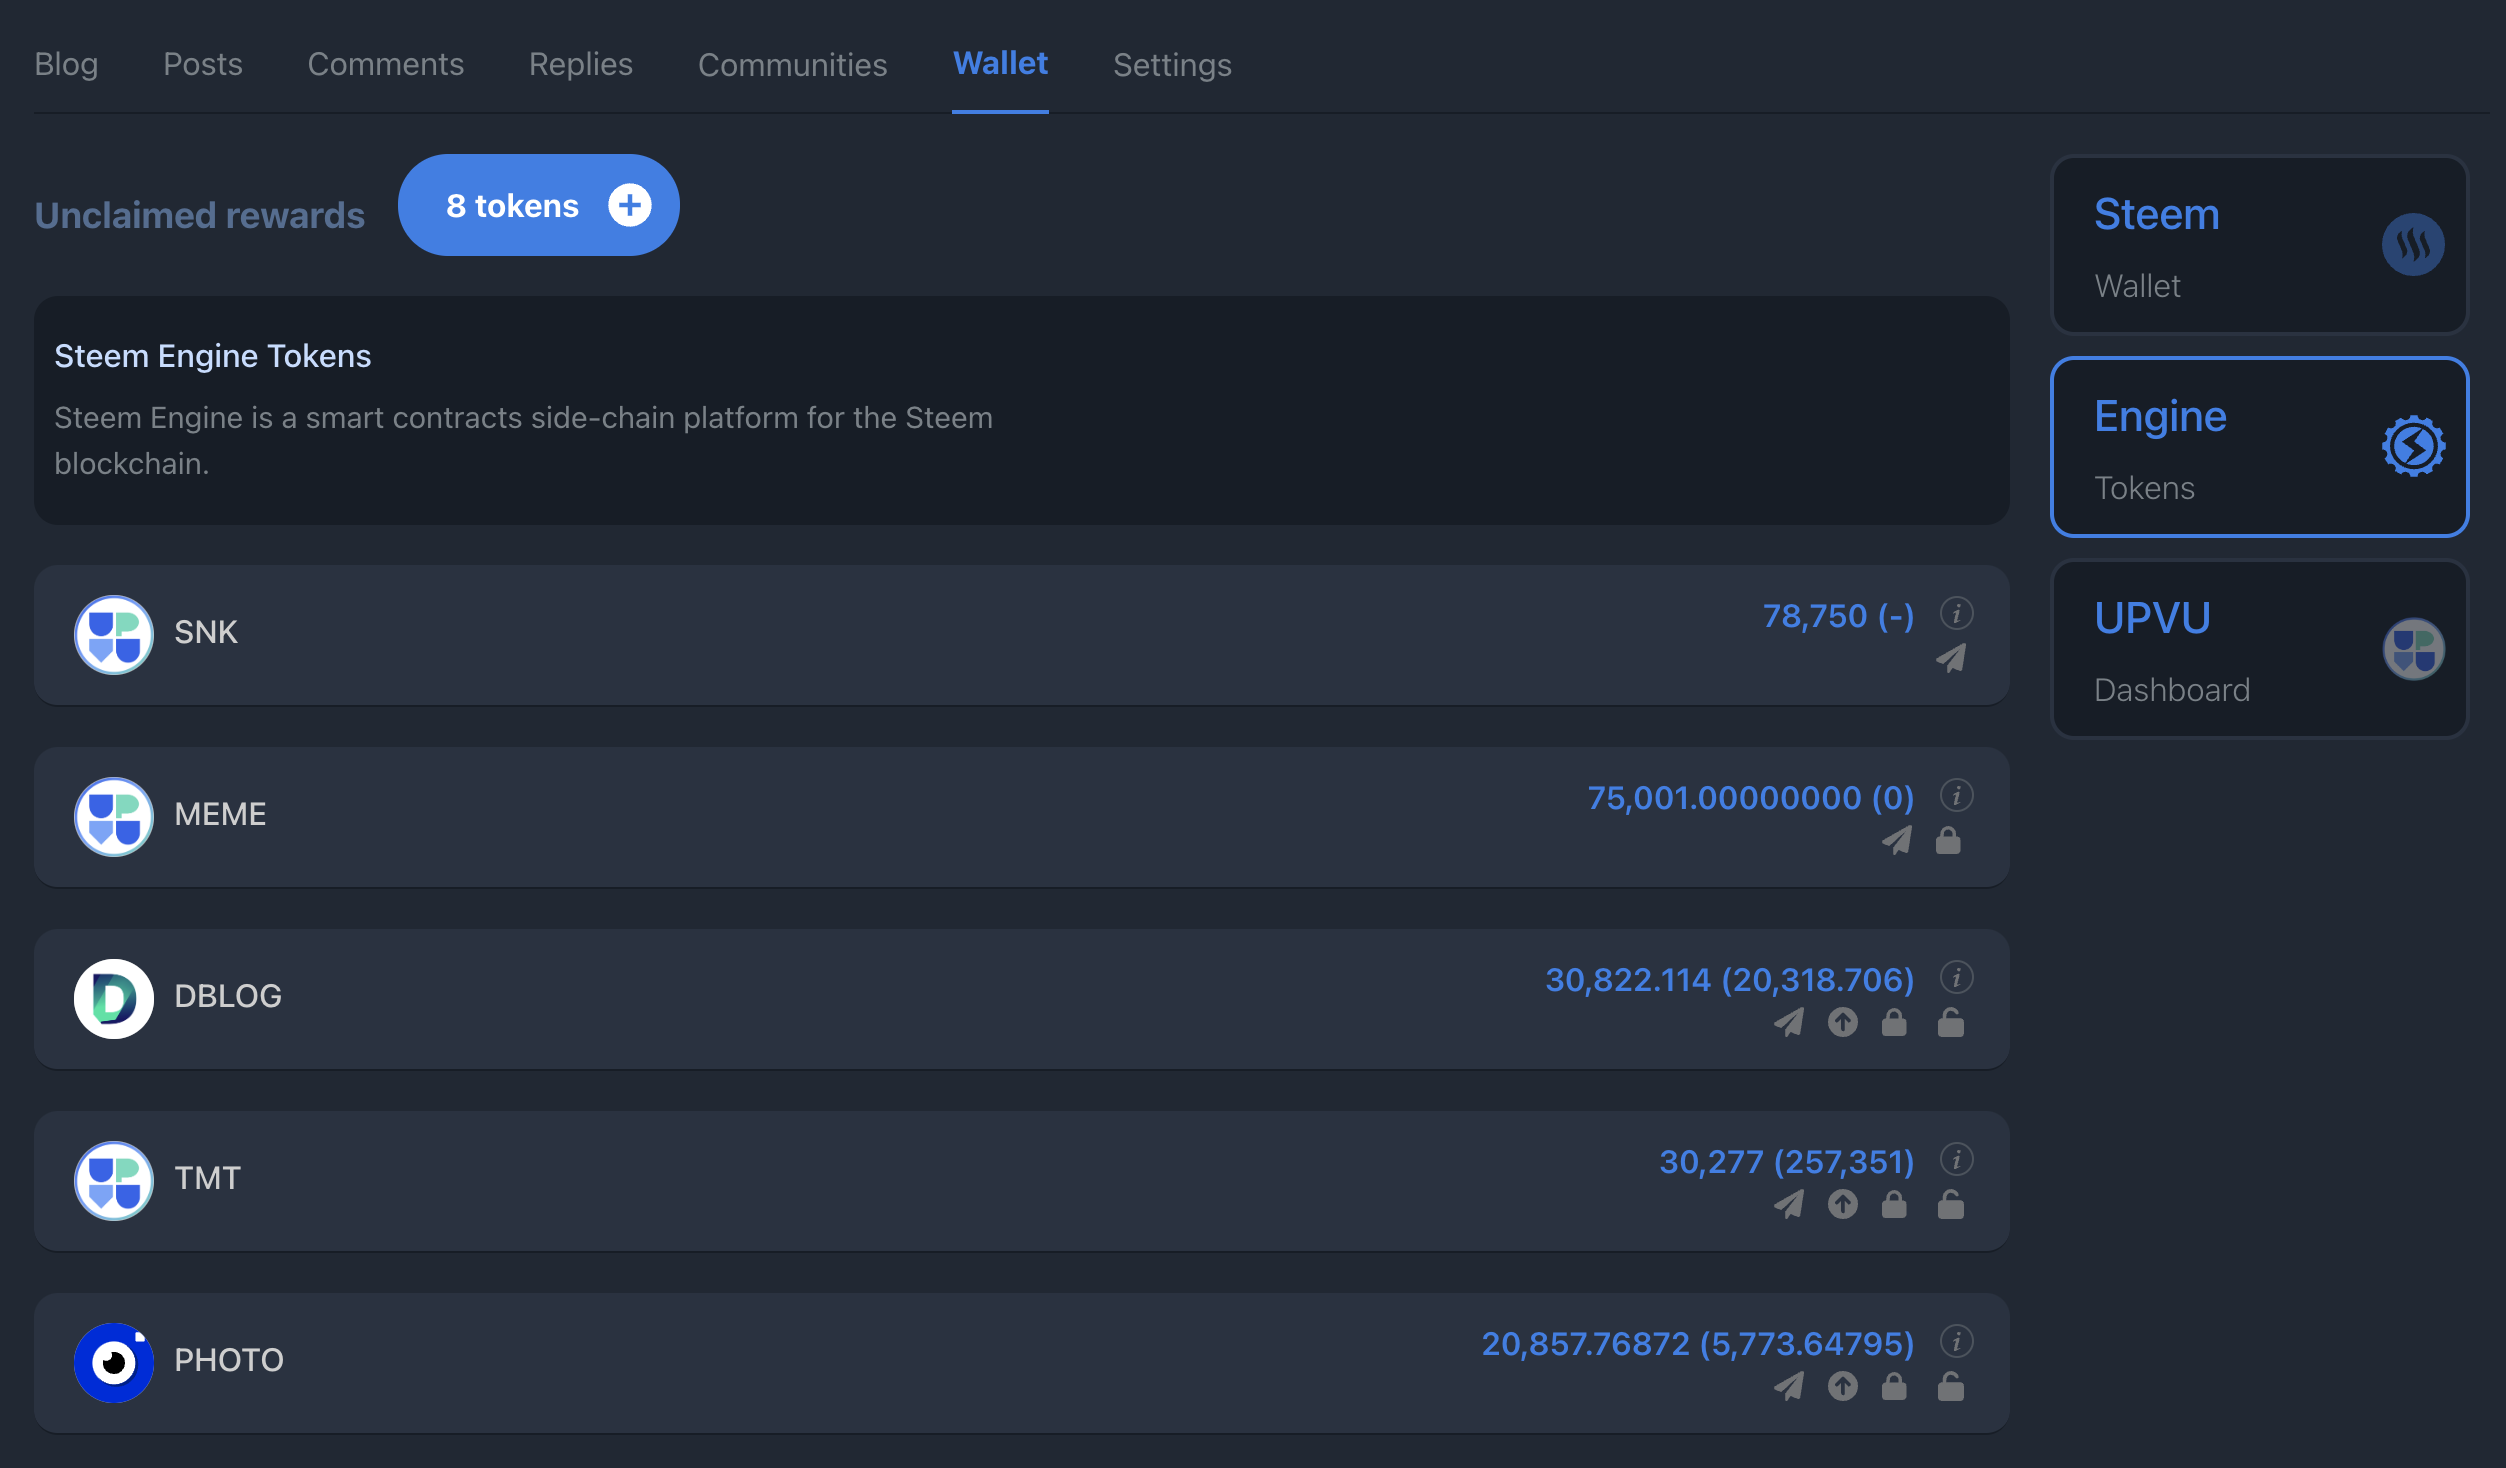The image size is (2506, 1468).
Task: Open the Communities tab
Action: point(792,65)
